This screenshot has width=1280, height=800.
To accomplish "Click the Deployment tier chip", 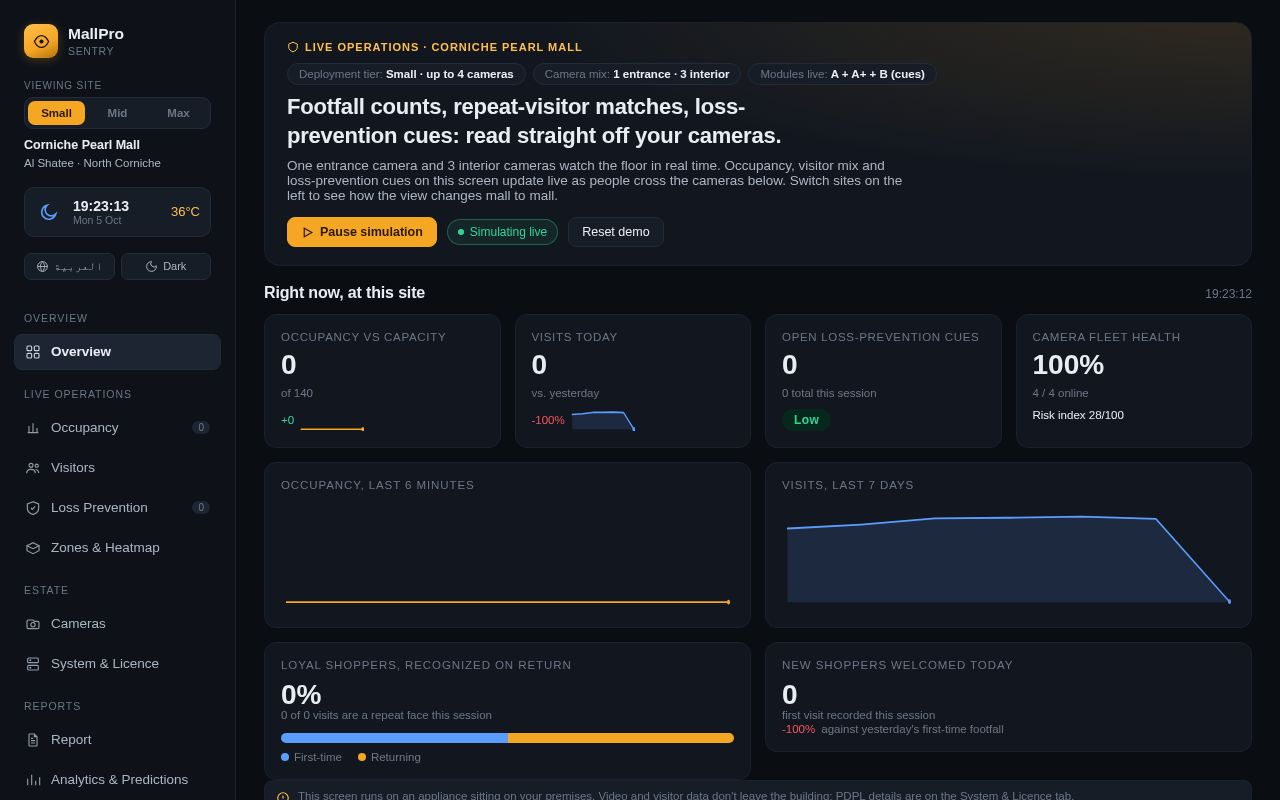I will [x=406, y=74].
